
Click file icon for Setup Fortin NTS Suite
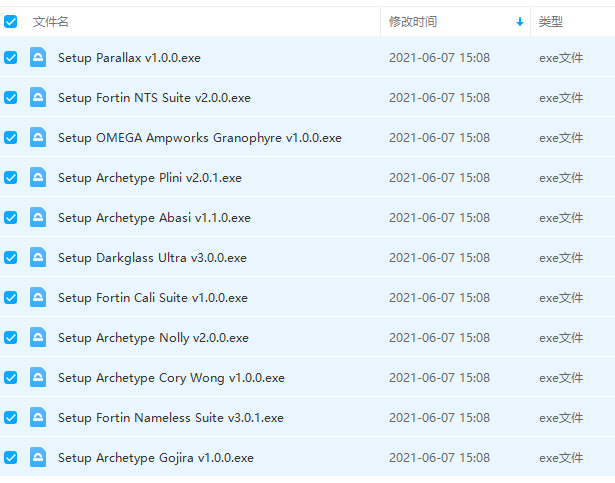(38, 97)
